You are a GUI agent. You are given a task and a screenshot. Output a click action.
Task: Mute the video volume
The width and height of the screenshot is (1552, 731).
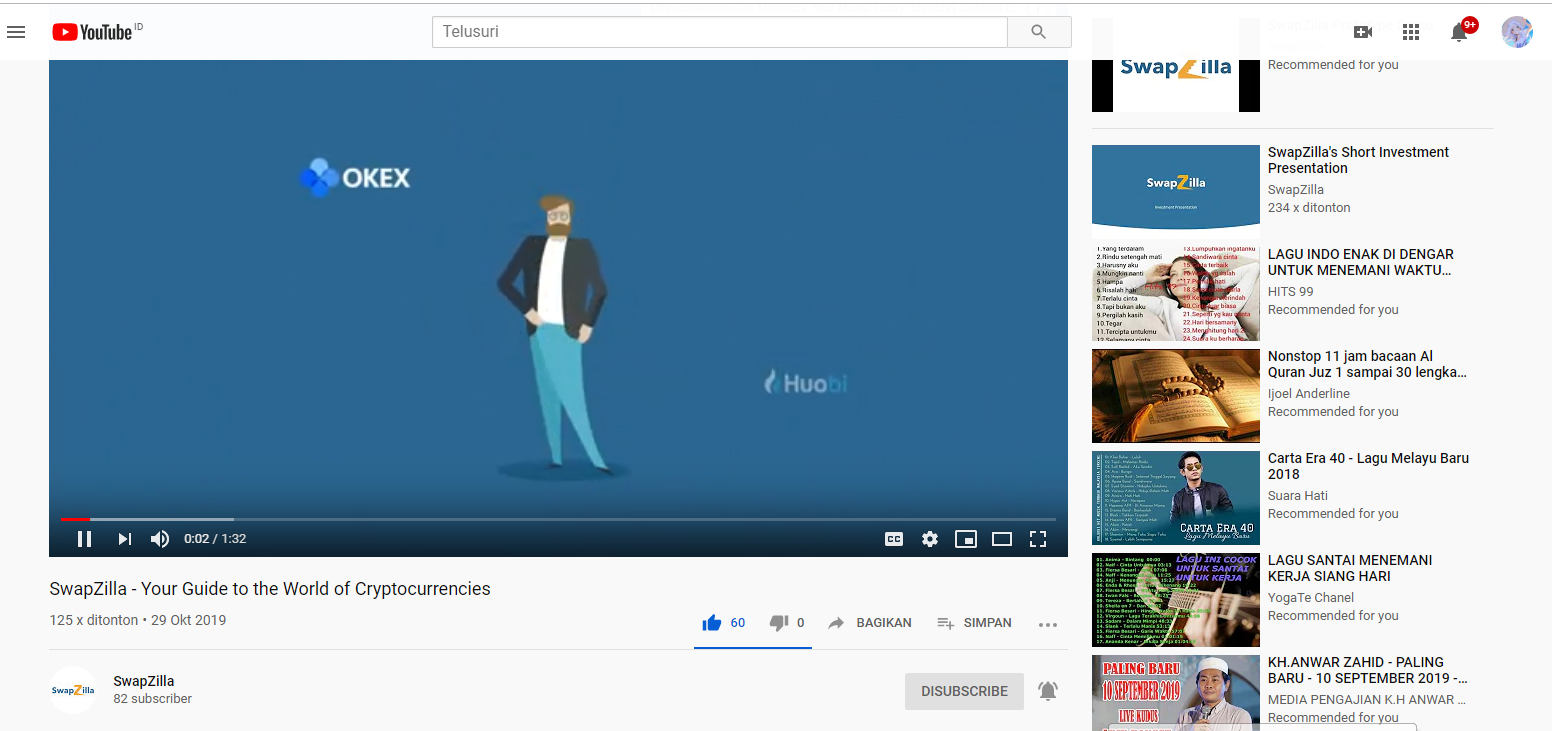[x=160, y=539]
